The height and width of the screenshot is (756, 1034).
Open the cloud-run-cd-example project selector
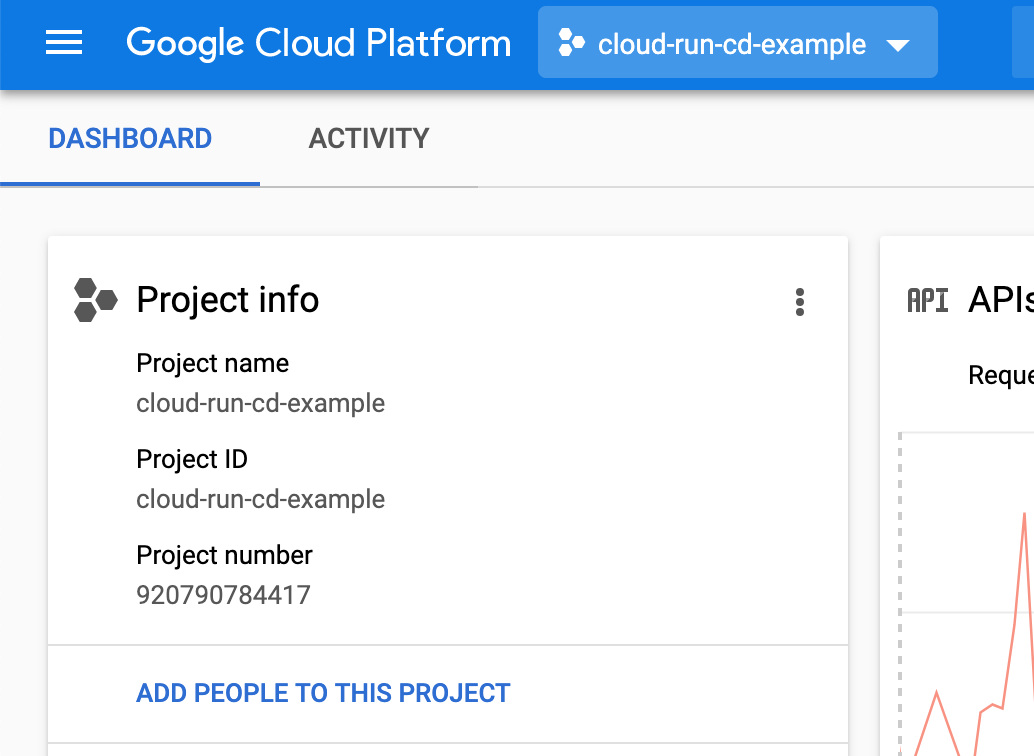coord(737,43)
